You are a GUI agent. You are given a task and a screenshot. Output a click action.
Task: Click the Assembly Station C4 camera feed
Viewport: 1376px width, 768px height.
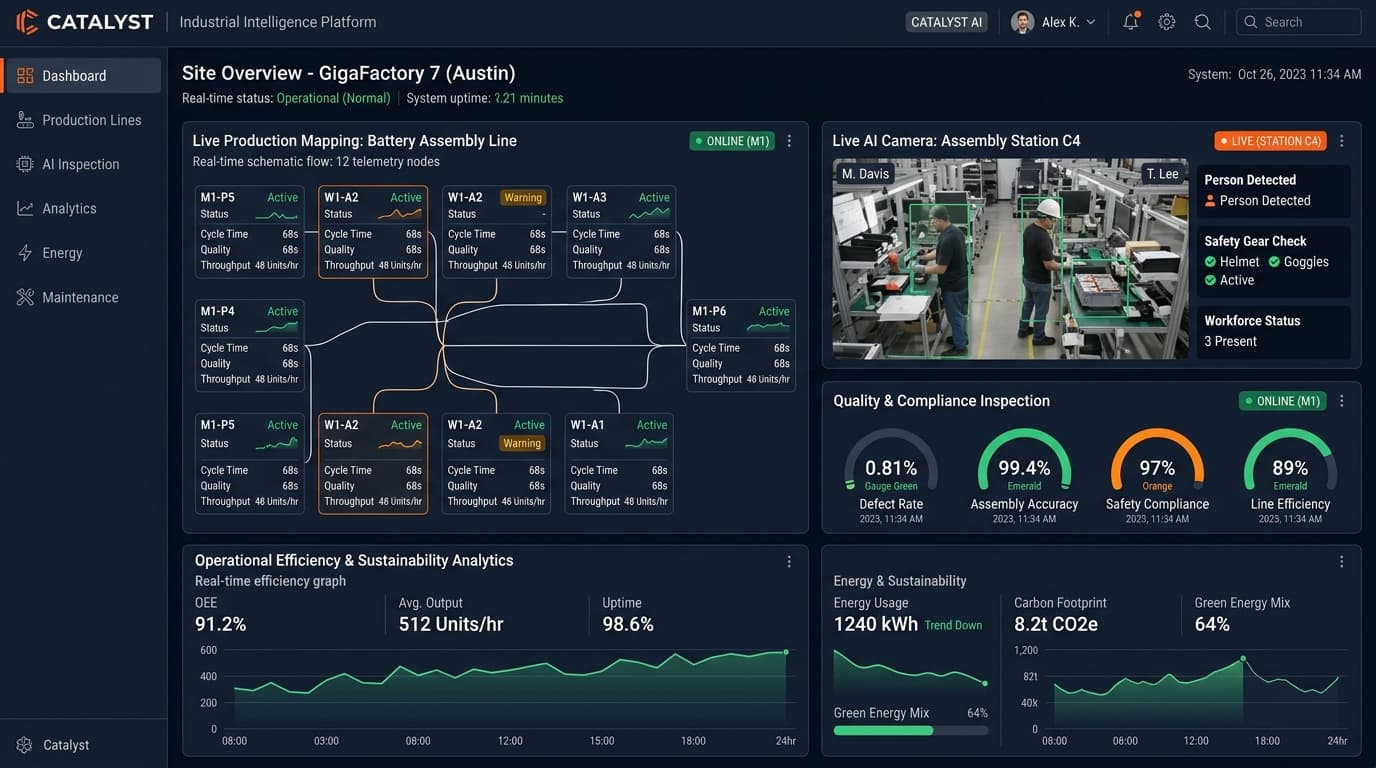click(x=1010, y=259)
